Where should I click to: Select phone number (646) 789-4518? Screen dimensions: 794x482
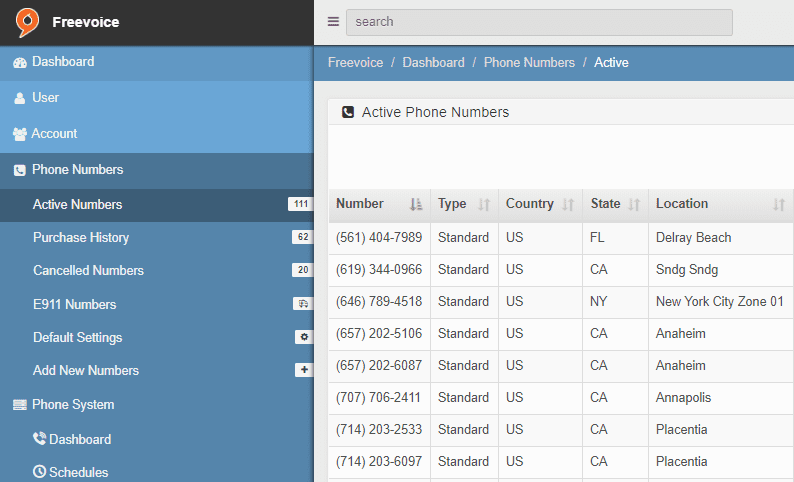(379, 301)
